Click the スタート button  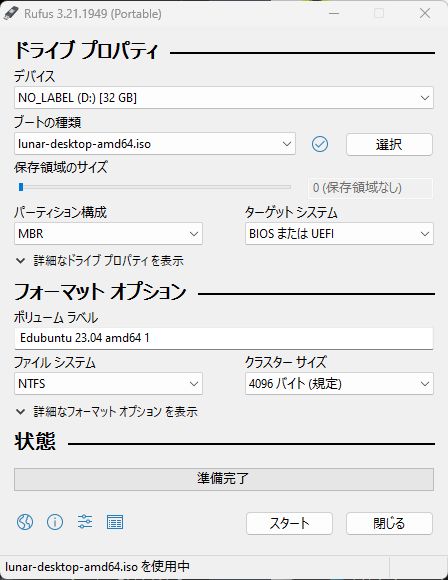click(289, 523)
